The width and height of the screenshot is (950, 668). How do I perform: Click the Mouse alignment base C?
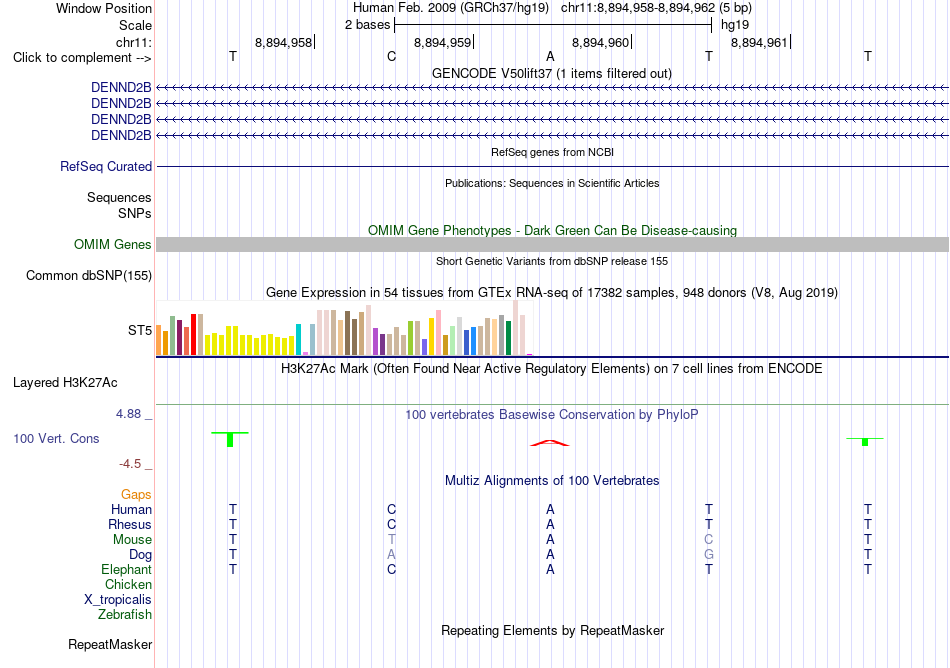(709, 539)
